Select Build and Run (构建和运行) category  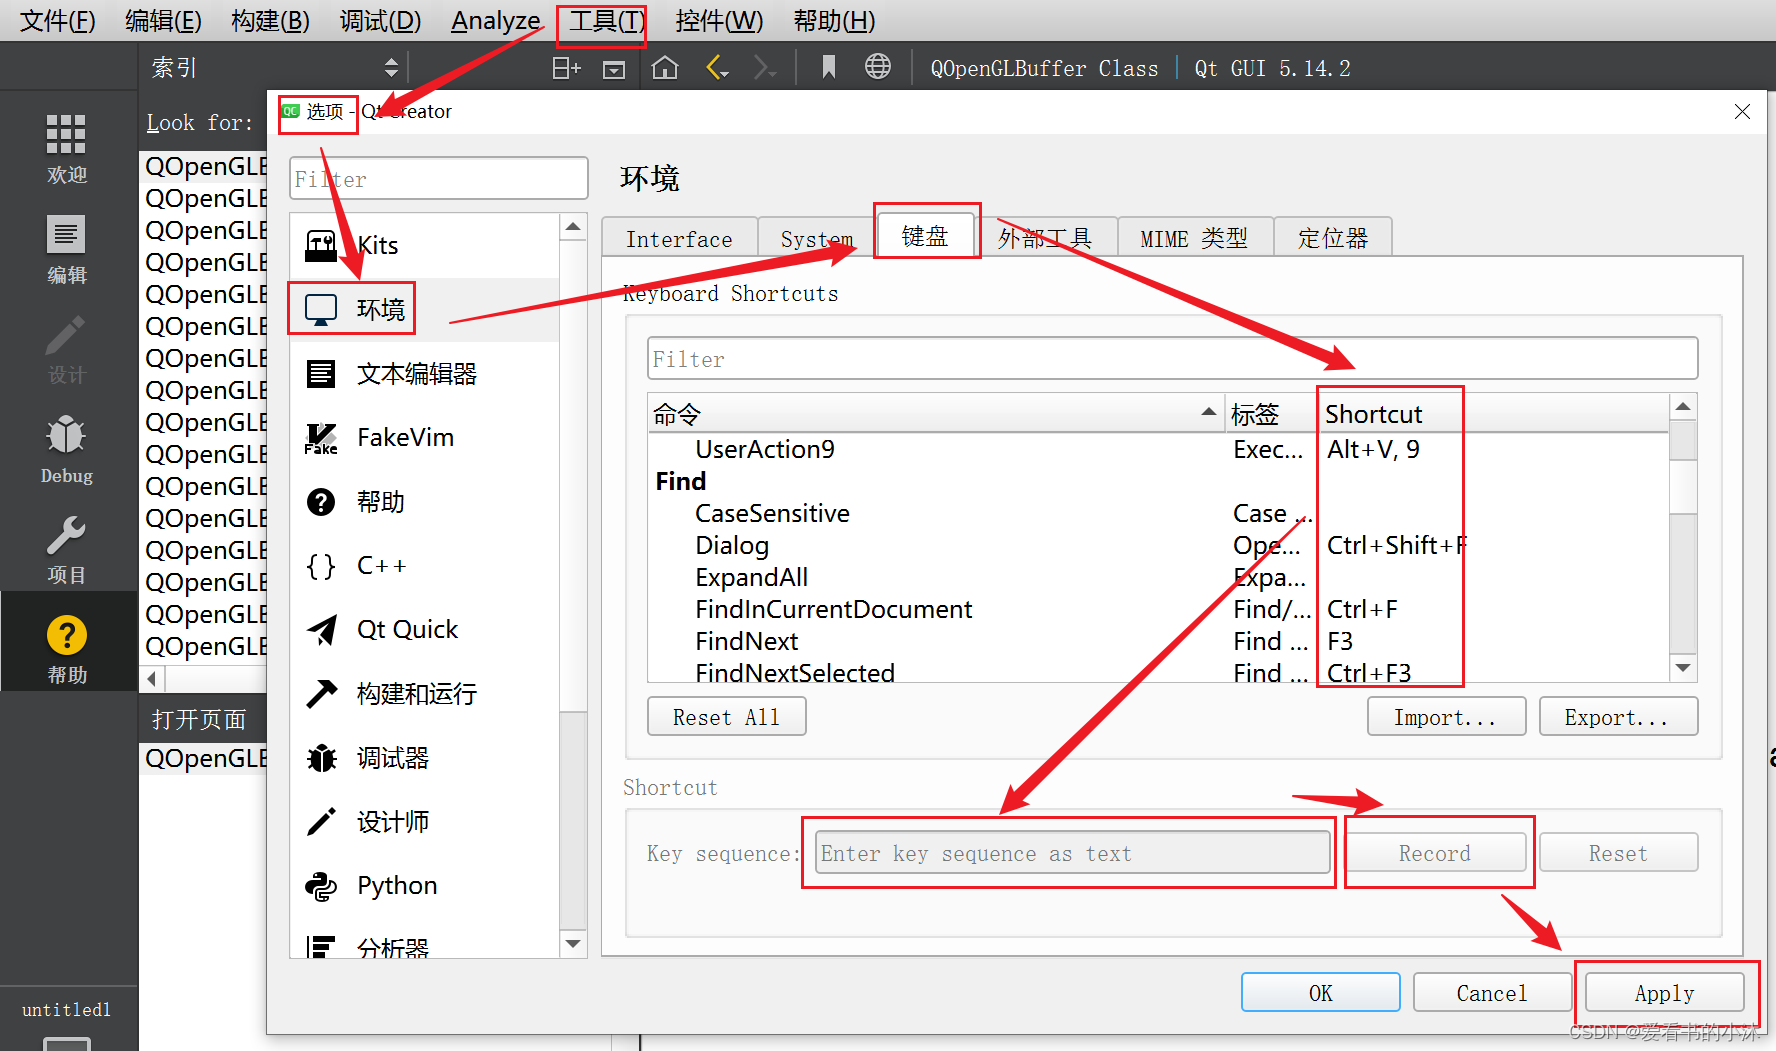[x=424, y=693]
